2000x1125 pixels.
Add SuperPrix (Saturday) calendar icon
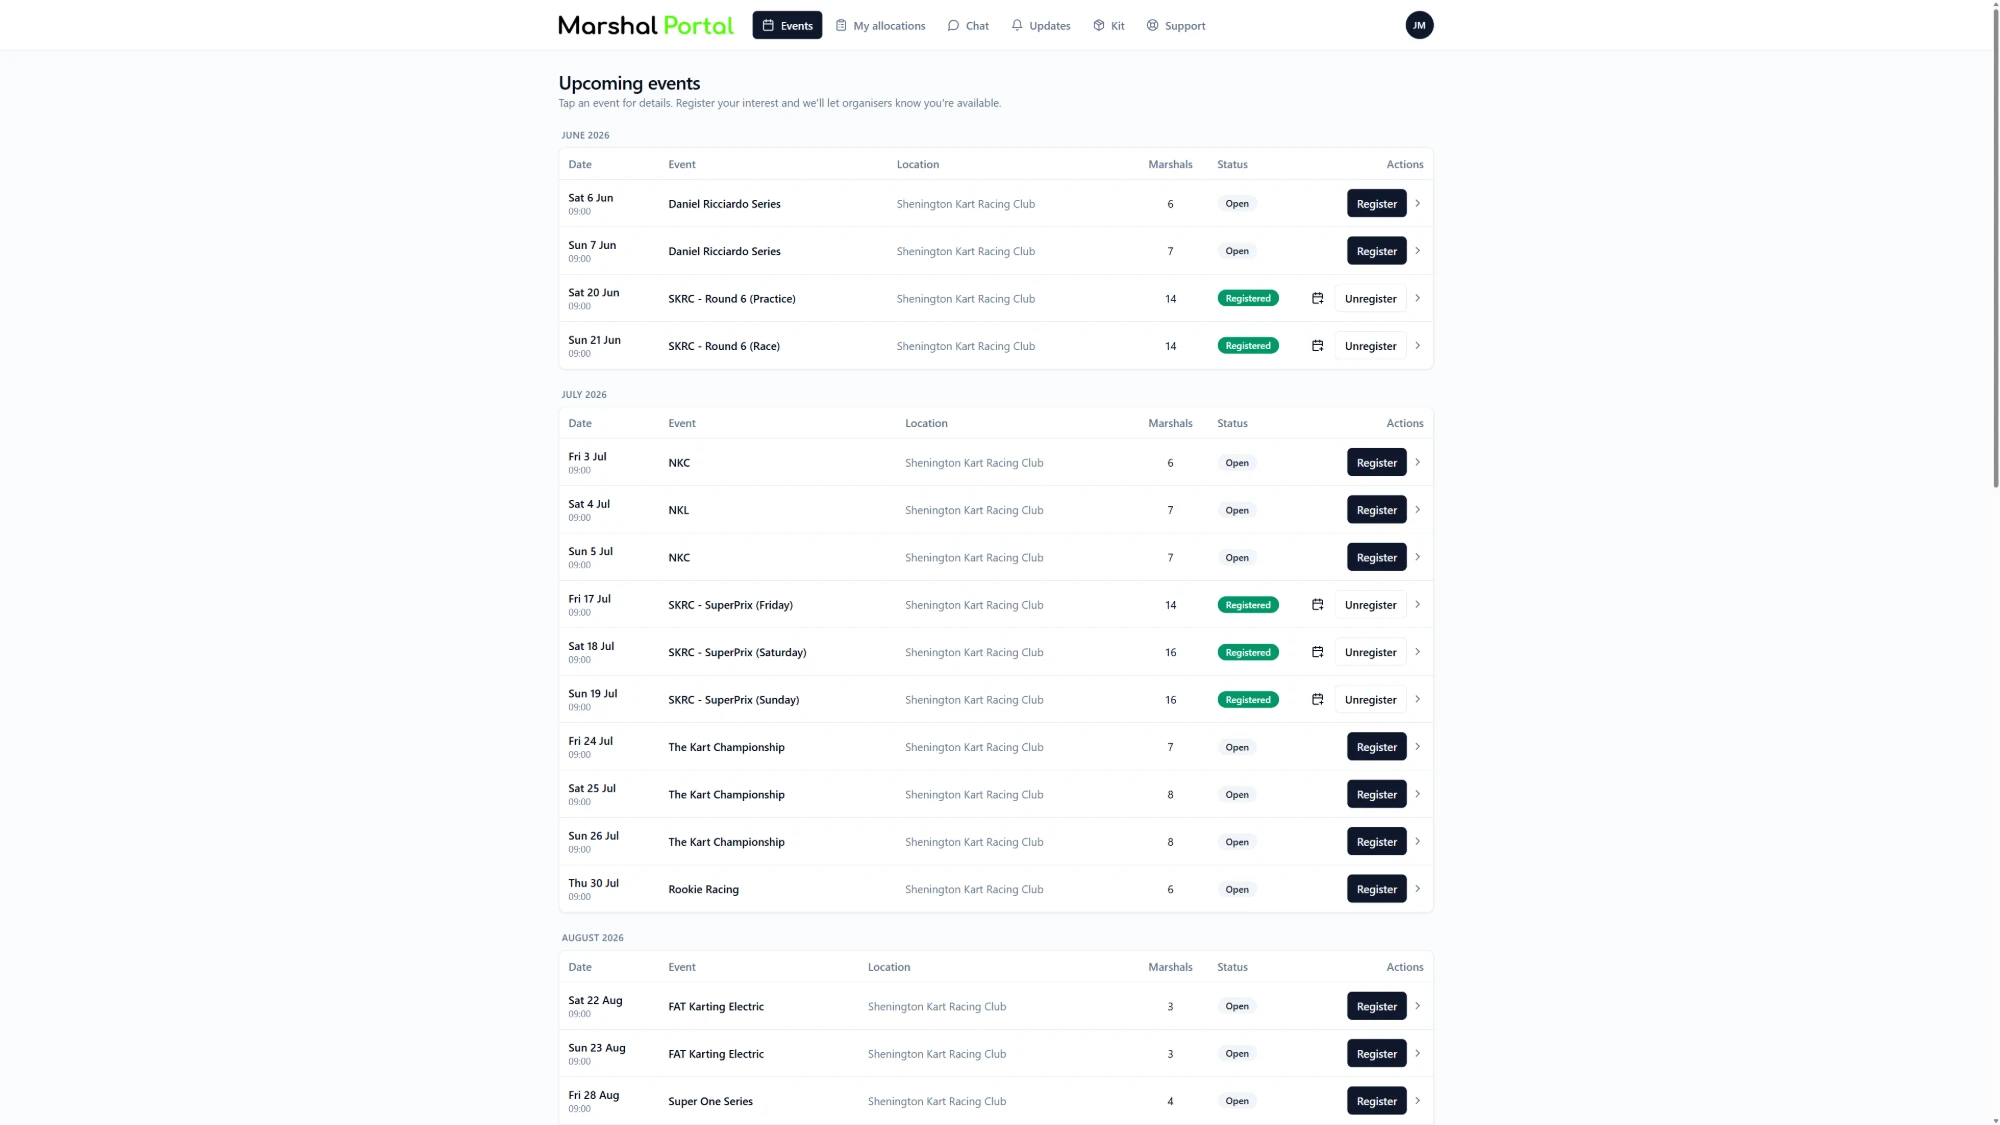[x=1317, y=652]
